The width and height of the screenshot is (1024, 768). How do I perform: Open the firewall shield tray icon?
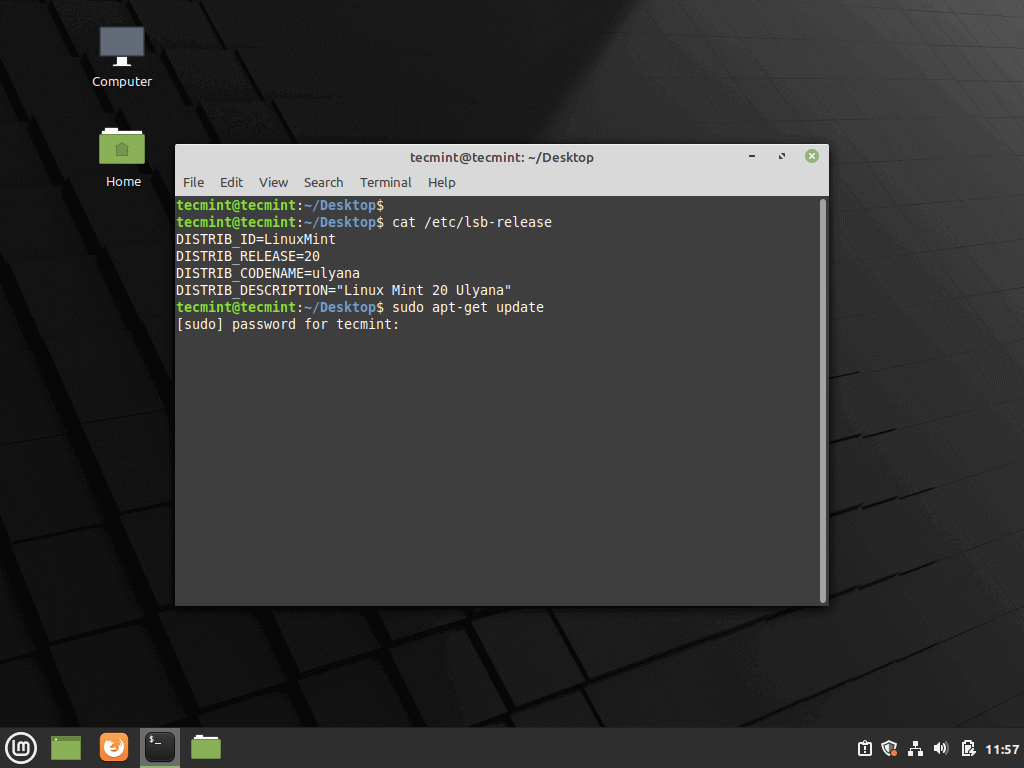pos(889,748)
